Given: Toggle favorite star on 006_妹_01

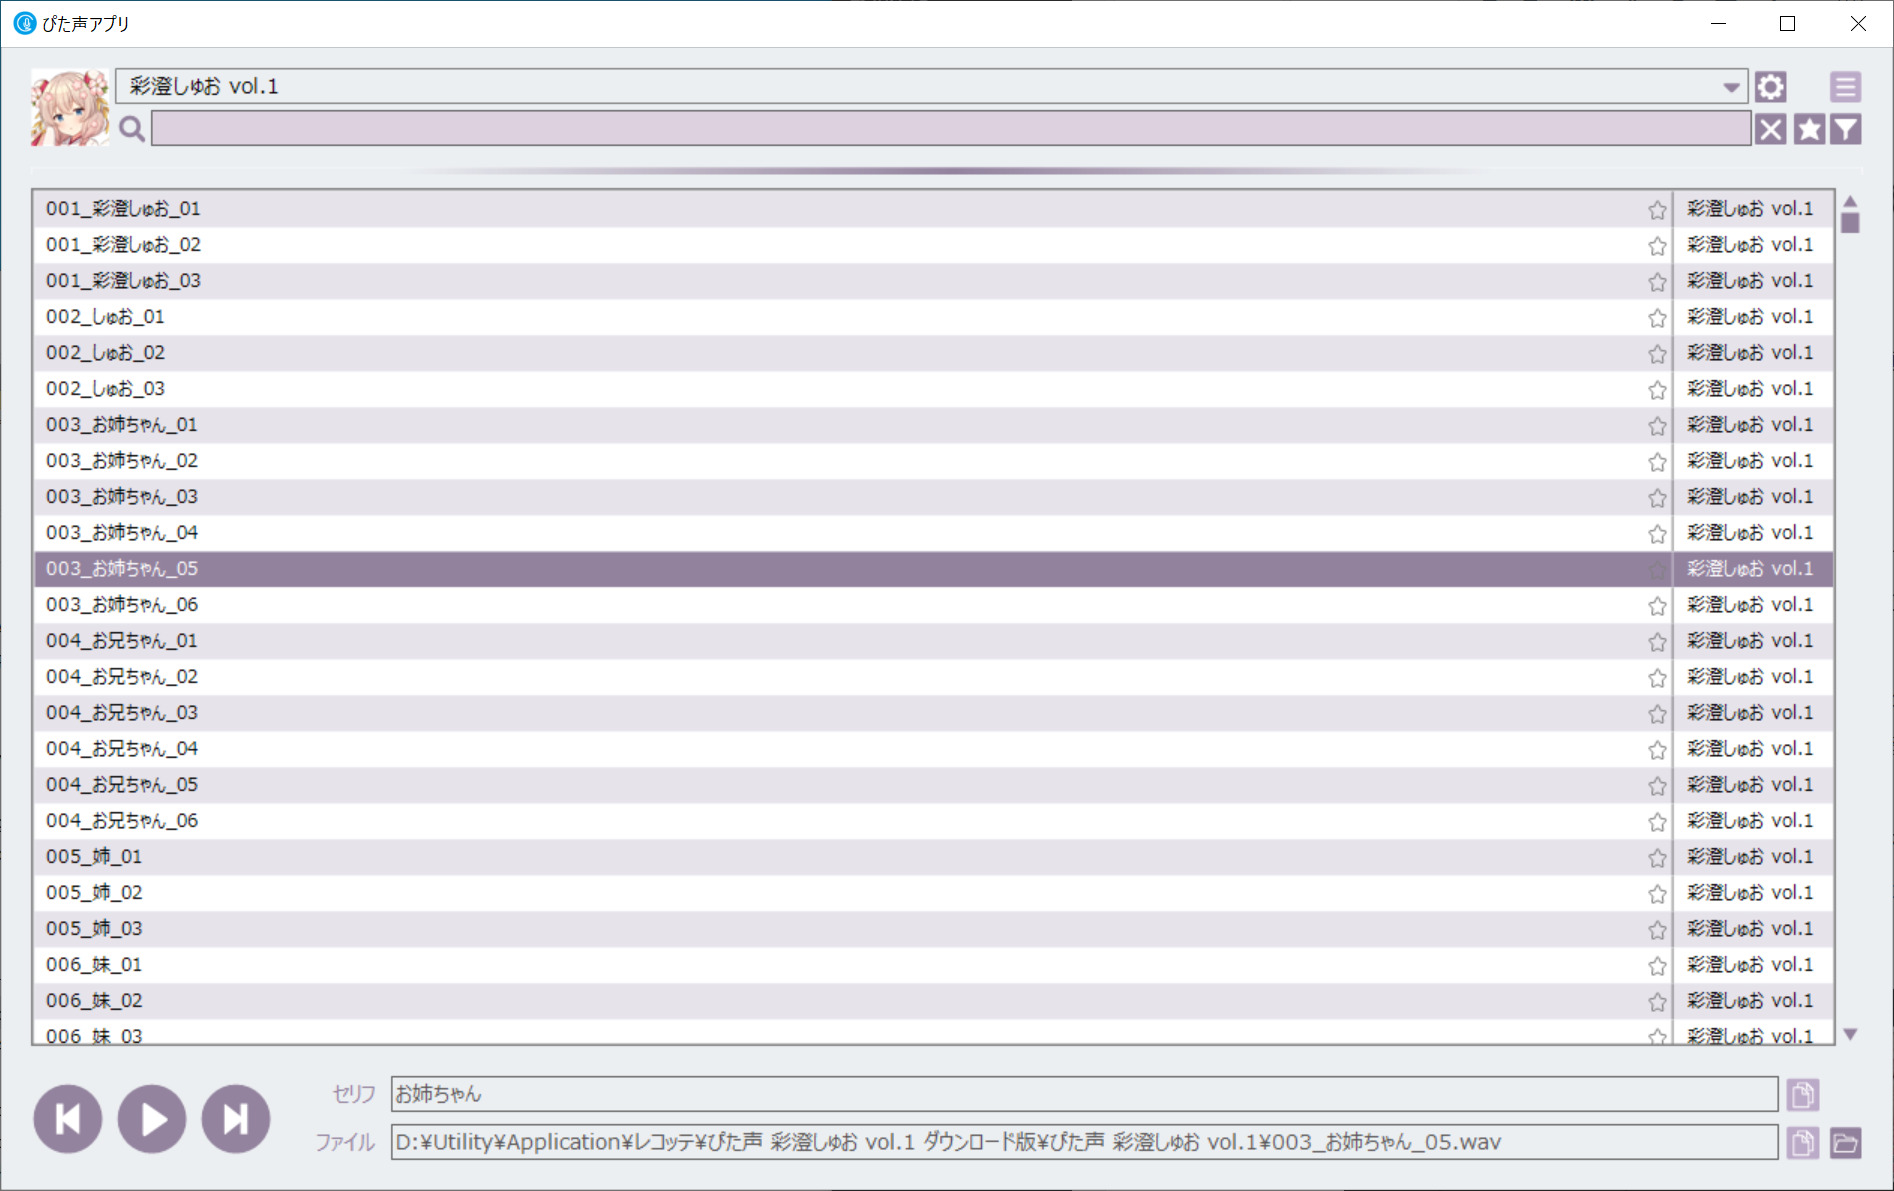Looking at the screenshot, I should [1657, 966].
